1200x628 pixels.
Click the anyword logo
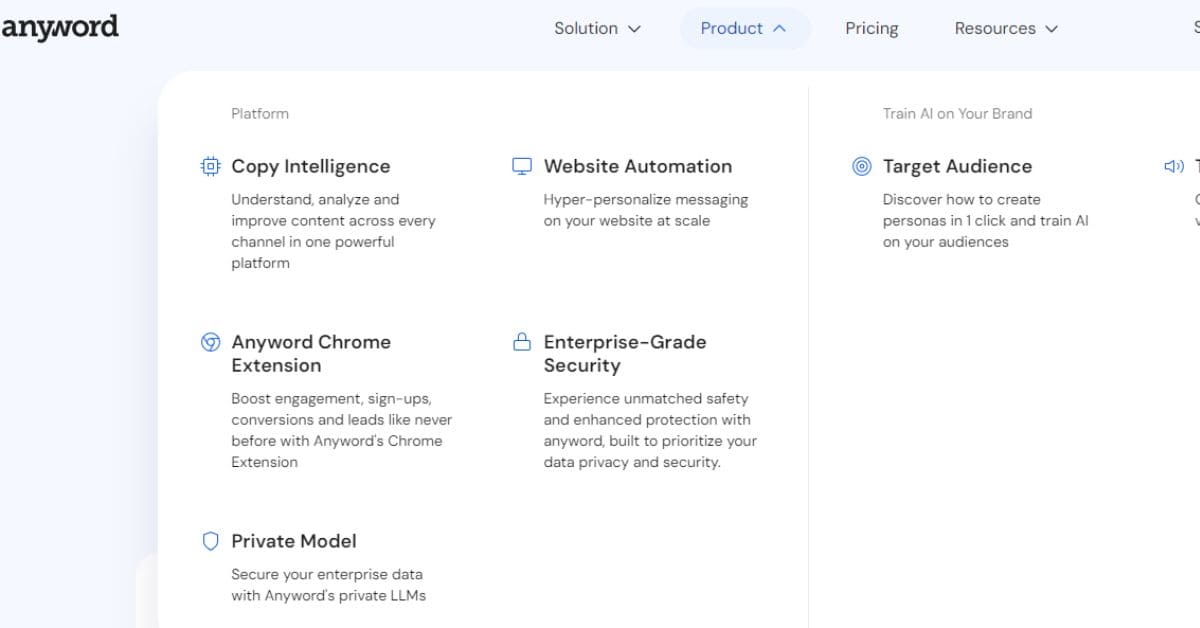(59, 27)
